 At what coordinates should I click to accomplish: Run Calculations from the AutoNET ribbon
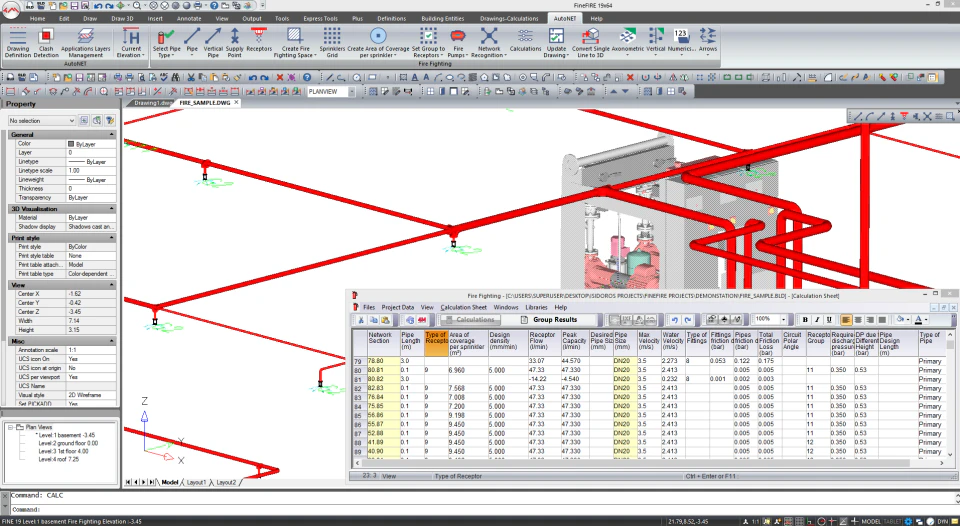pyautogui.click(x=525, y=40)
